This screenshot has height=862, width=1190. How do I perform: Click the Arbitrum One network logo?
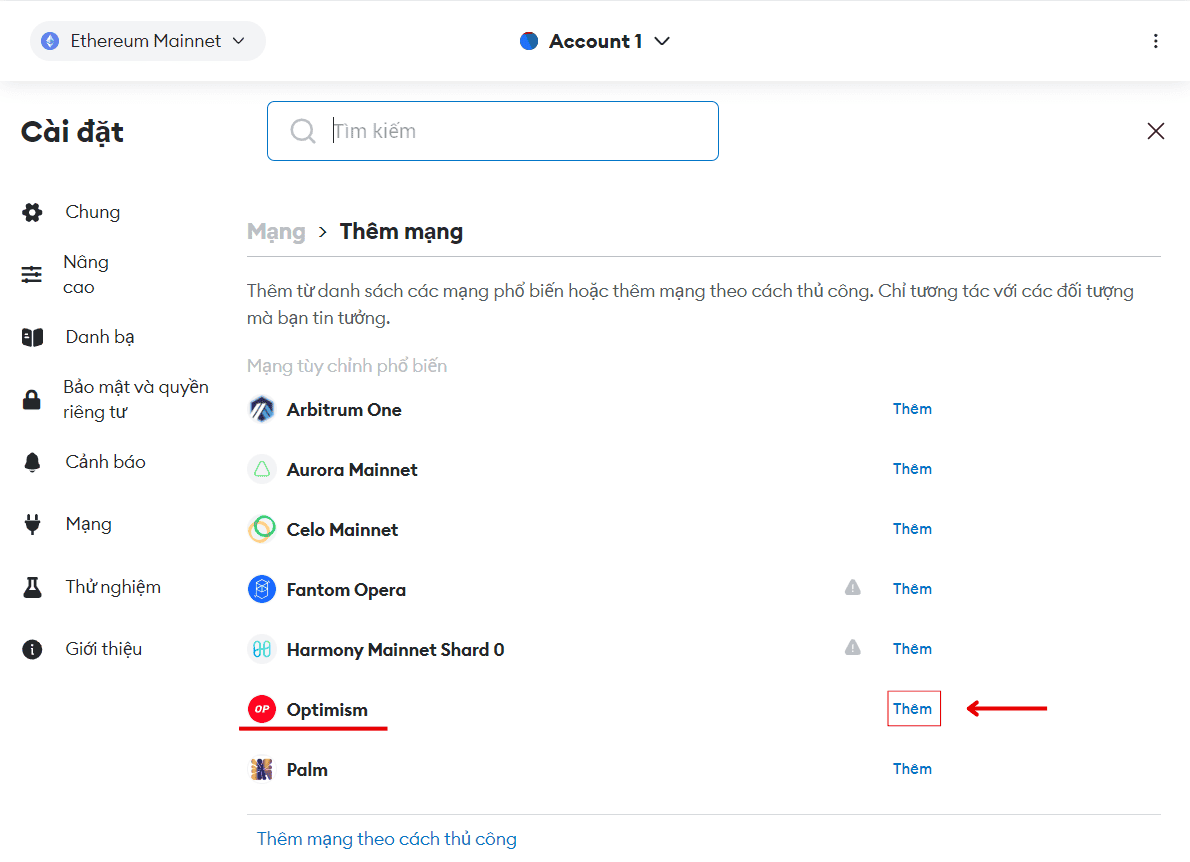pyautogui.click(x=262, y=409)
